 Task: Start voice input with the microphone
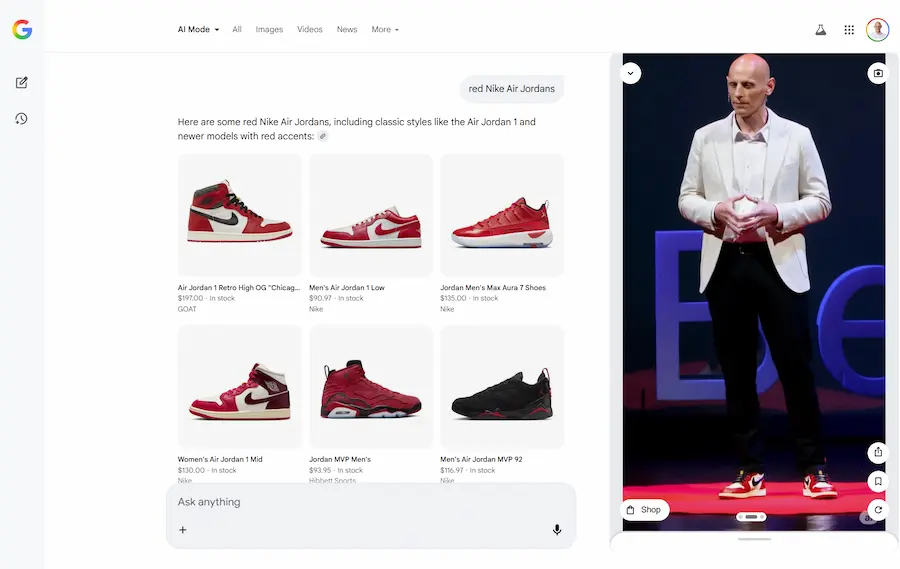pos(557,530)
